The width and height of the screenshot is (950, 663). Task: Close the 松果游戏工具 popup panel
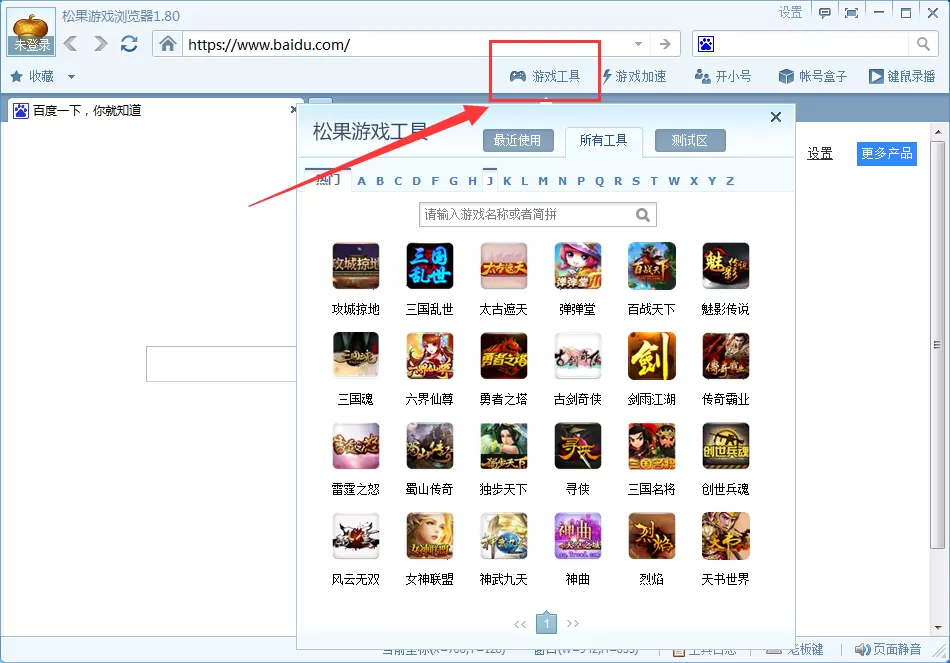point(776,117)
